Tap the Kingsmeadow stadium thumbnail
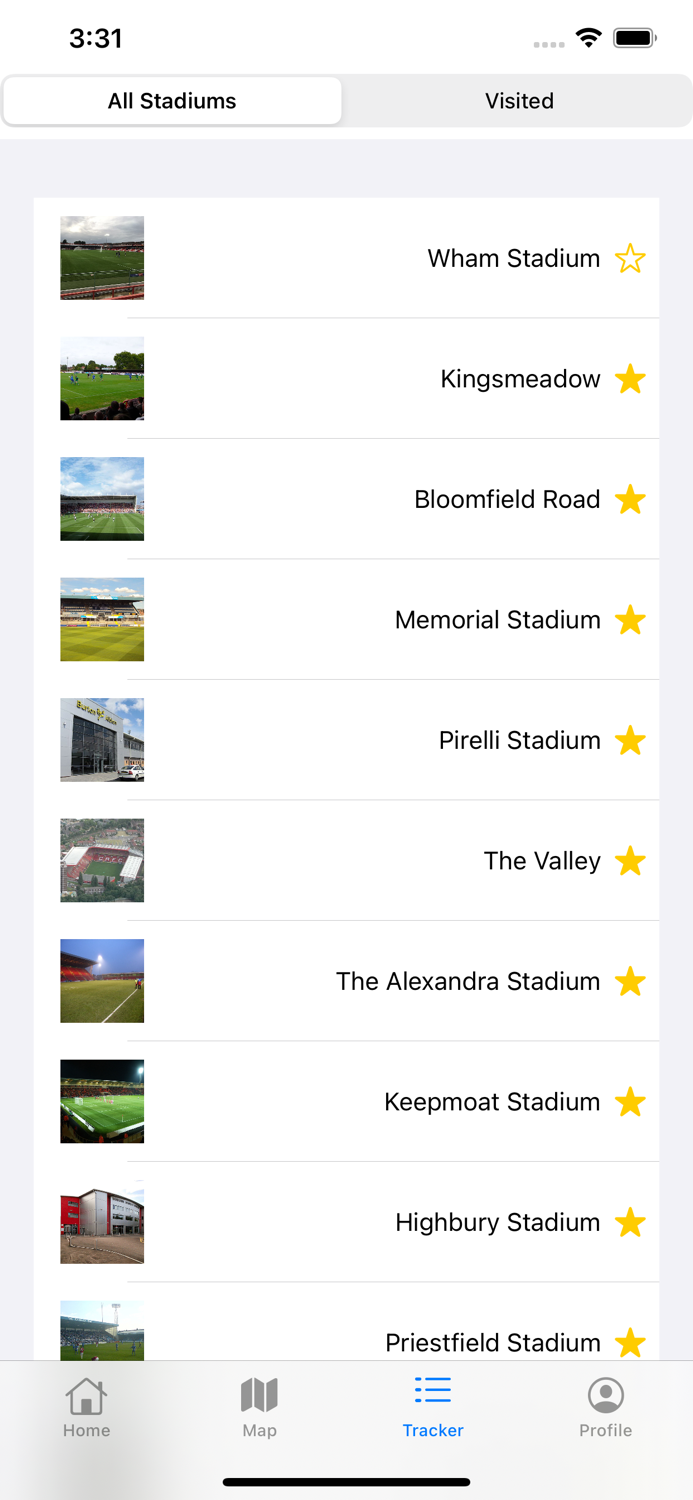The height and width of the screenshot is (1500, 693). pos(101,378)
